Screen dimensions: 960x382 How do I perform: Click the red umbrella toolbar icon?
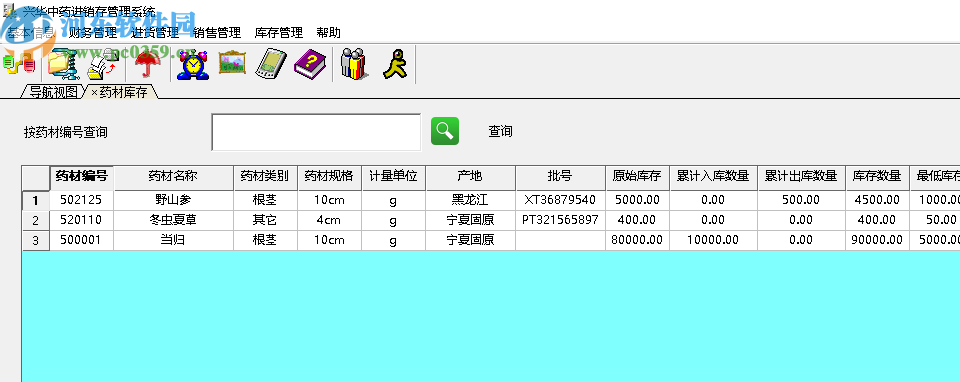148,64
